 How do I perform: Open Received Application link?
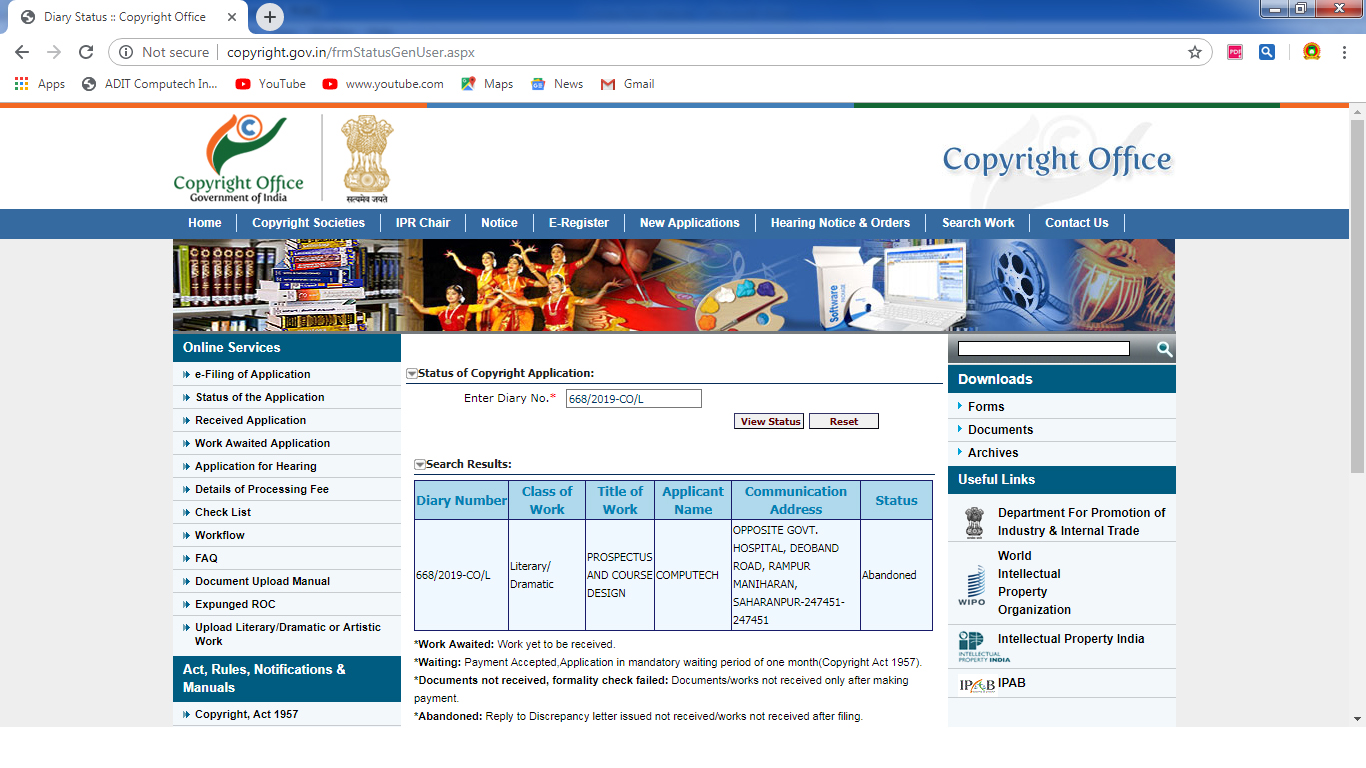point(251,420)
